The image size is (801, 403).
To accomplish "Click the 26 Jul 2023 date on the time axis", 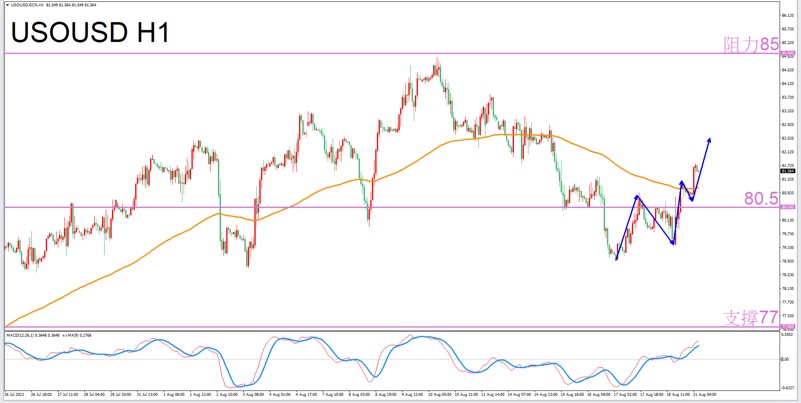I will coord(13,395).
